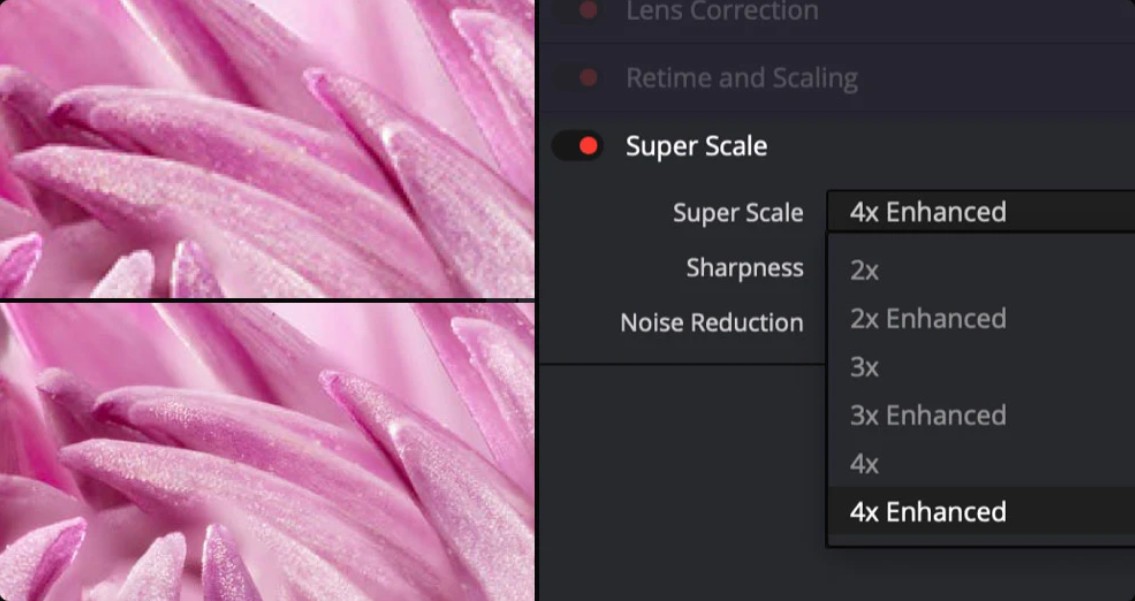Open the Super Scale dropdown showing 4x Enhanced
Screen dimensions: 1135x601
980,212
